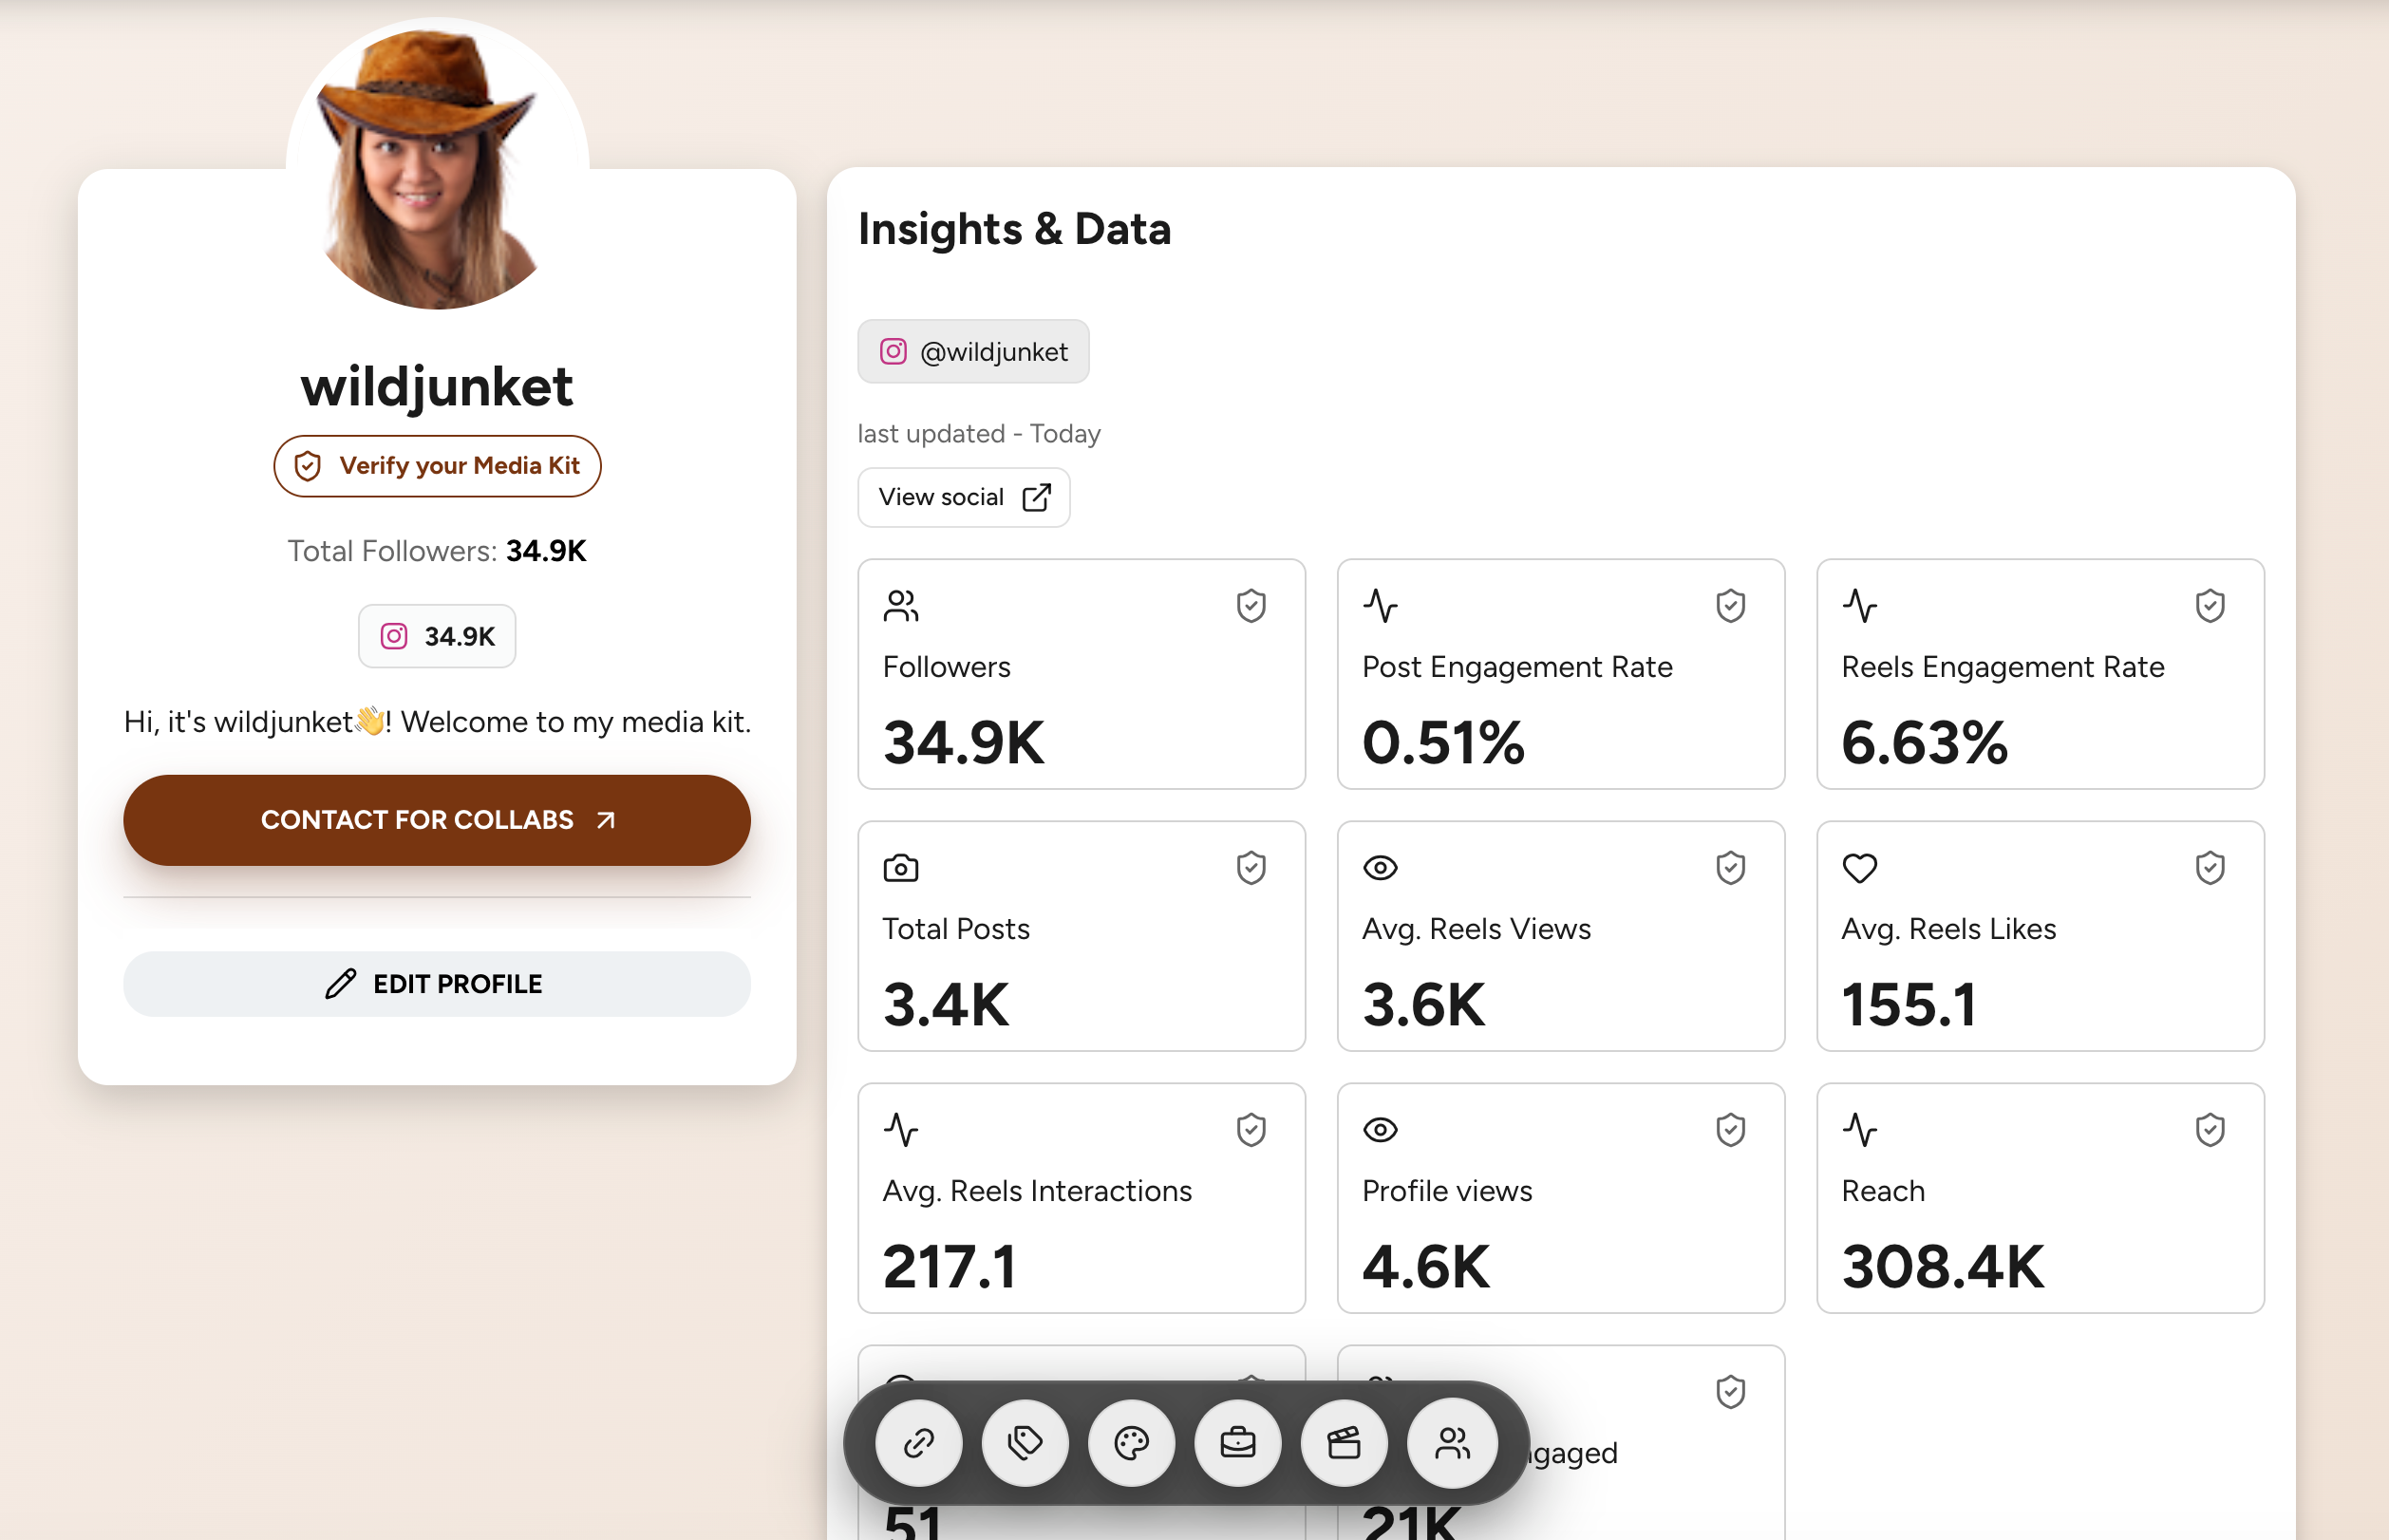This screenshot has height=1540, width=2389.
Task: Click CONTACT FOR COLLABS button
Action: click(437, 819)
